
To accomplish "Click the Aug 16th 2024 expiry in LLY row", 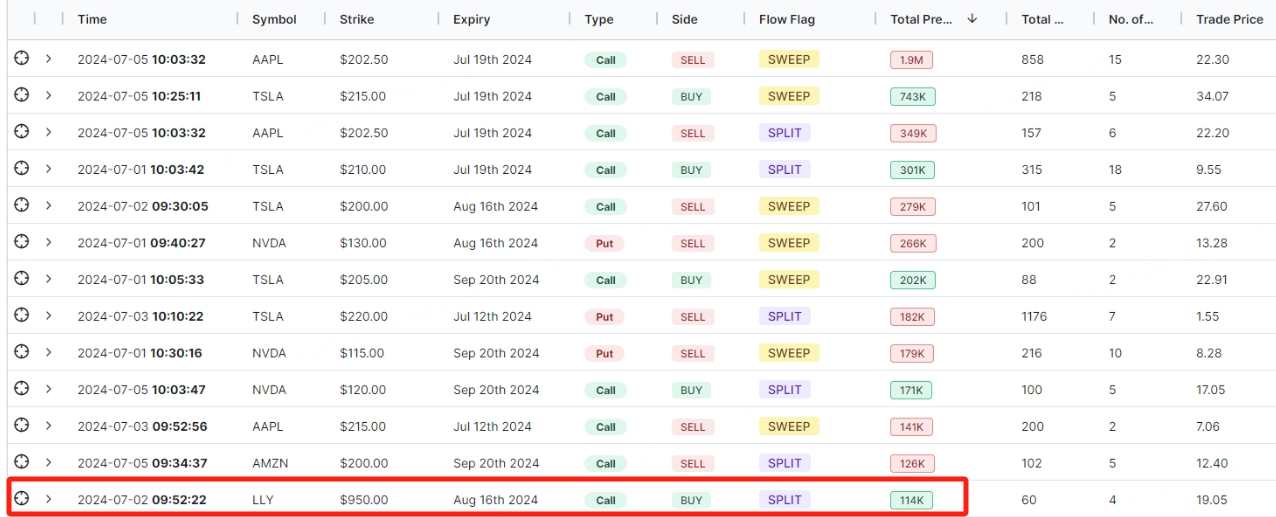I will point(495,499).
